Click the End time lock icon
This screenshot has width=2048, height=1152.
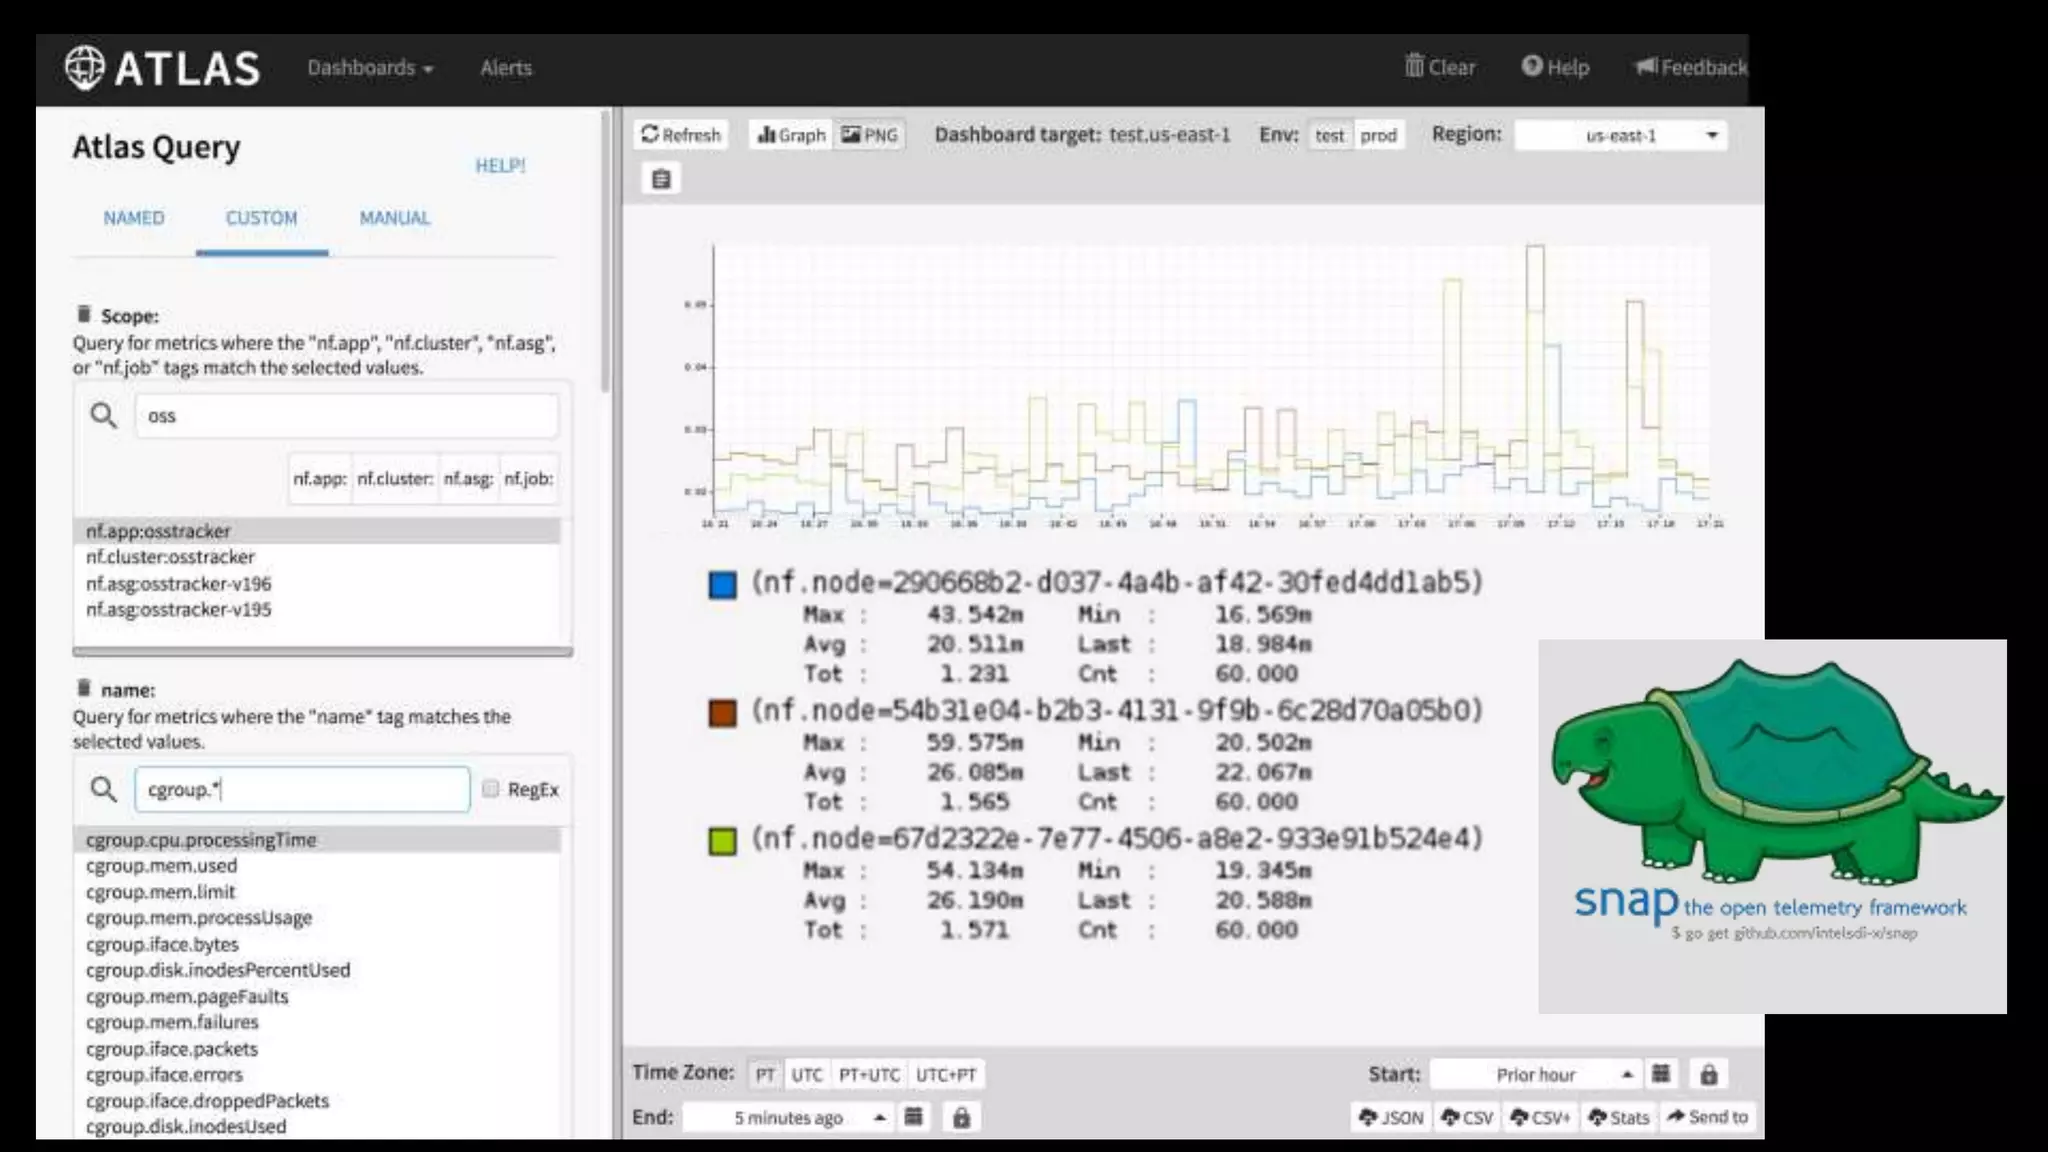pos(961,1117)
